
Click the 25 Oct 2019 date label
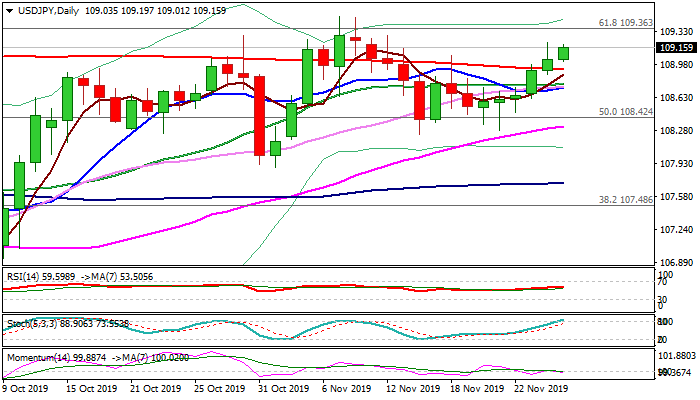[220, 388]
